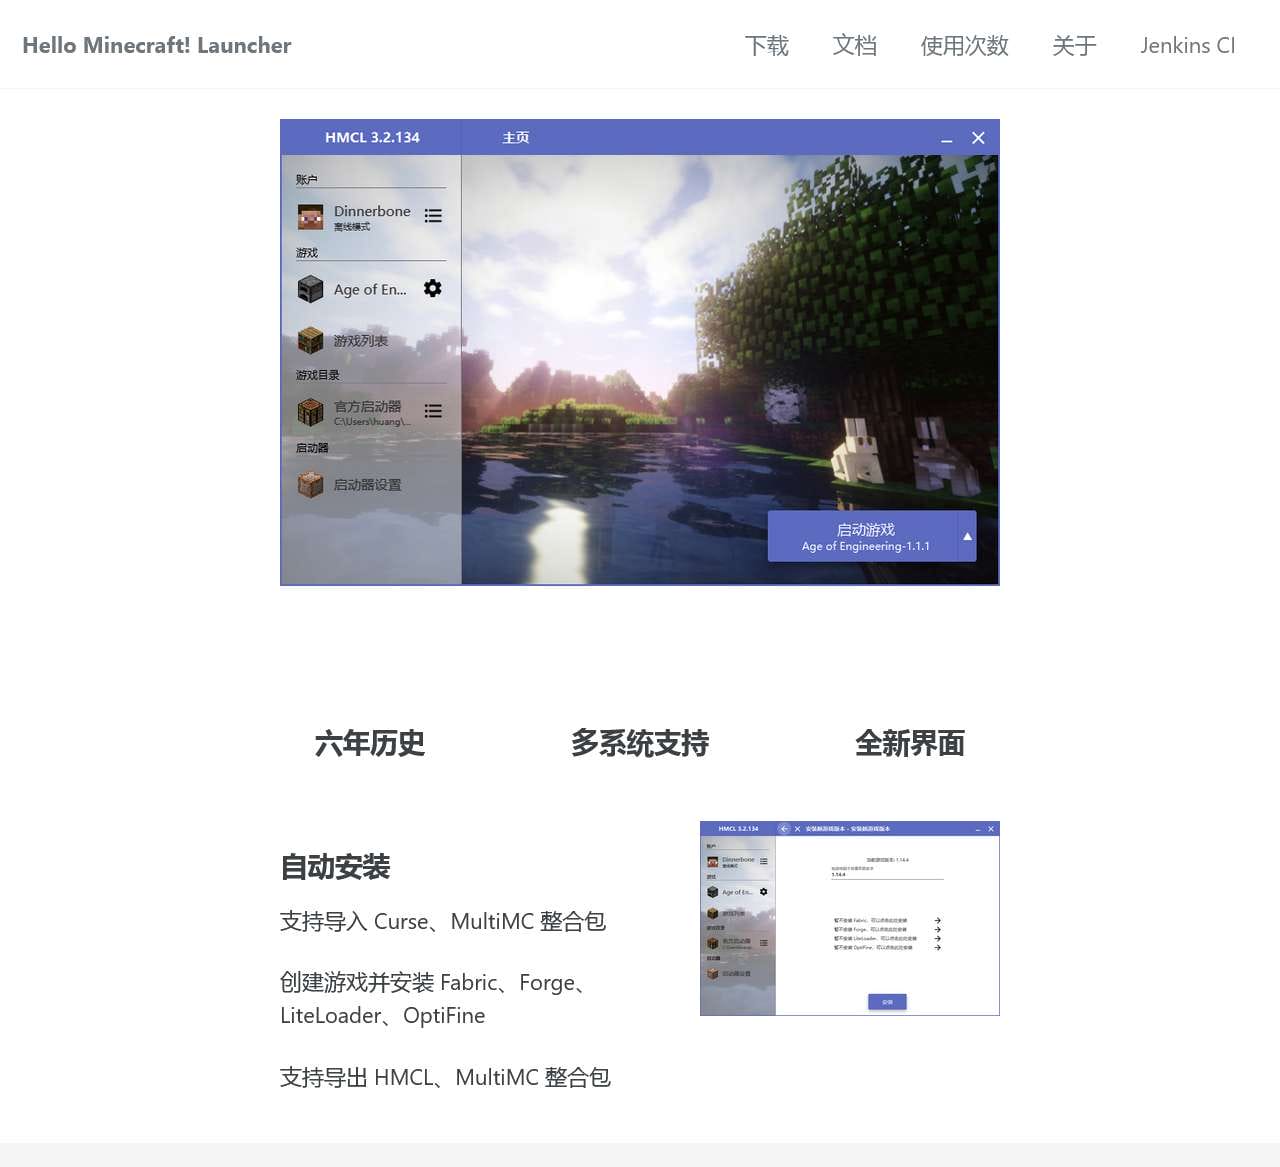Click the 官方启动器 label
Screen dimensions: 1280x1167
tap(367, 407)
